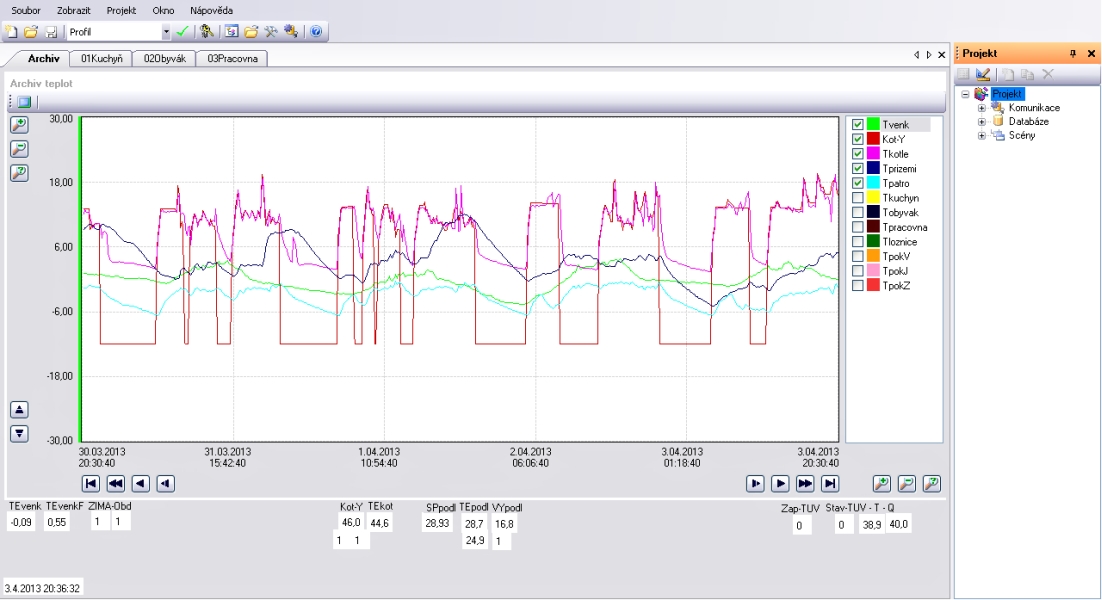The height and width of the screenshot is (600, 1102).
Task: Confirm profile with the green checkmark icon
Action: coord(183,32)
